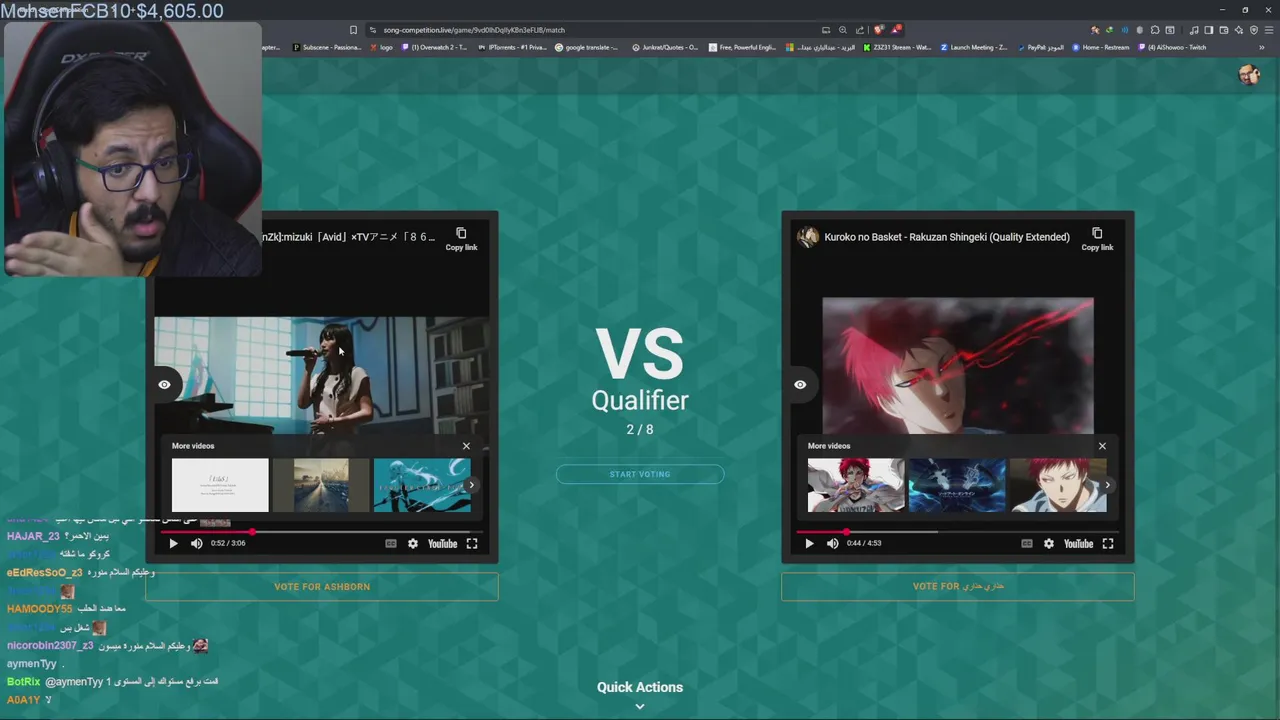Image resolution: width=1280 pixels, height=720 pixels.
Task: Toggle eye visibility on right video
Action: coord(800,384)
